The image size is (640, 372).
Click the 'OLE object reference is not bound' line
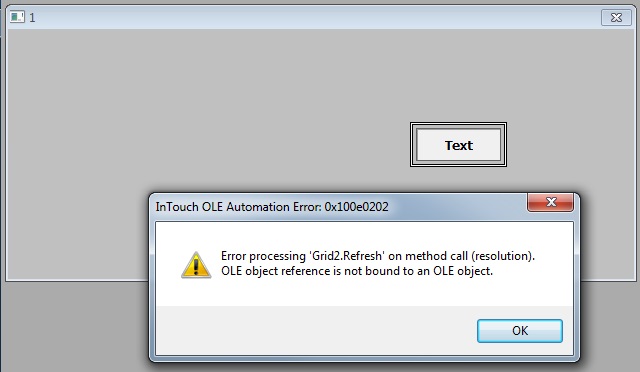pyautogui.click(x=357, y=271)
